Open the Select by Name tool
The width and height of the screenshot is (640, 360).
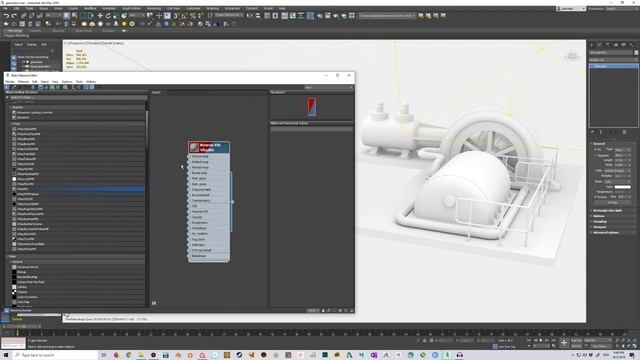tap(75, 16)
